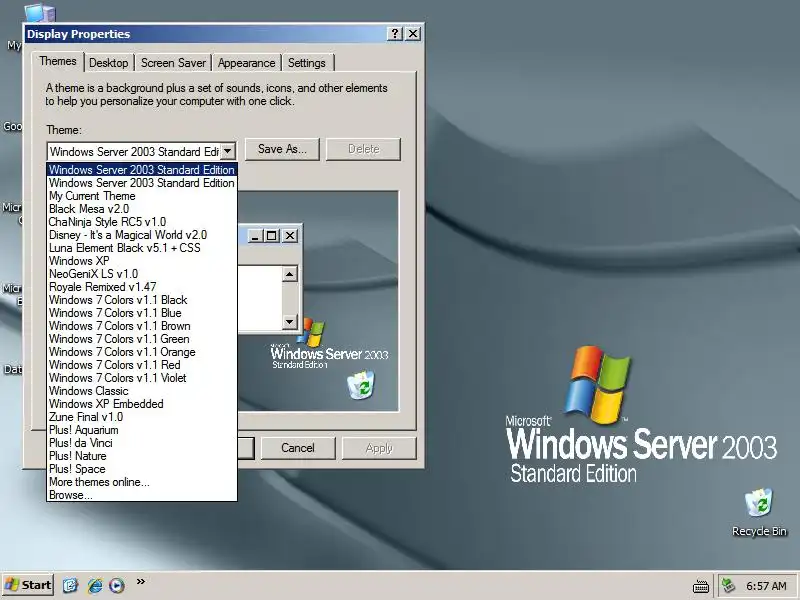
Task: Click the preview window close button
Action: pos(290,236)
